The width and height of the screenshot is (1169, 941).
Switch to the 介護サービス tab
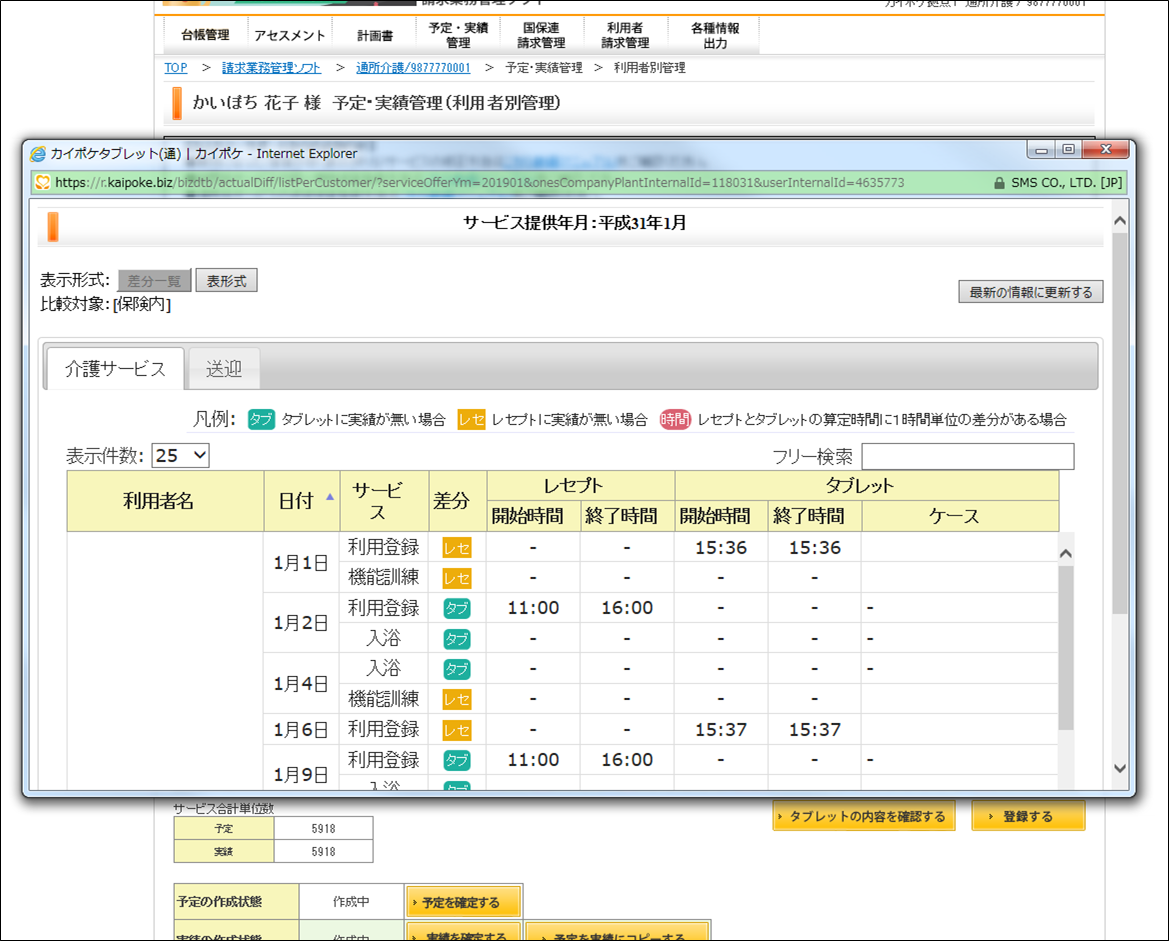pos(116,368)
